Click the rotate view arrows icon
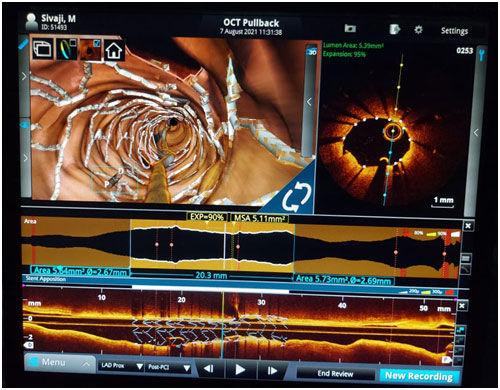 296,197
